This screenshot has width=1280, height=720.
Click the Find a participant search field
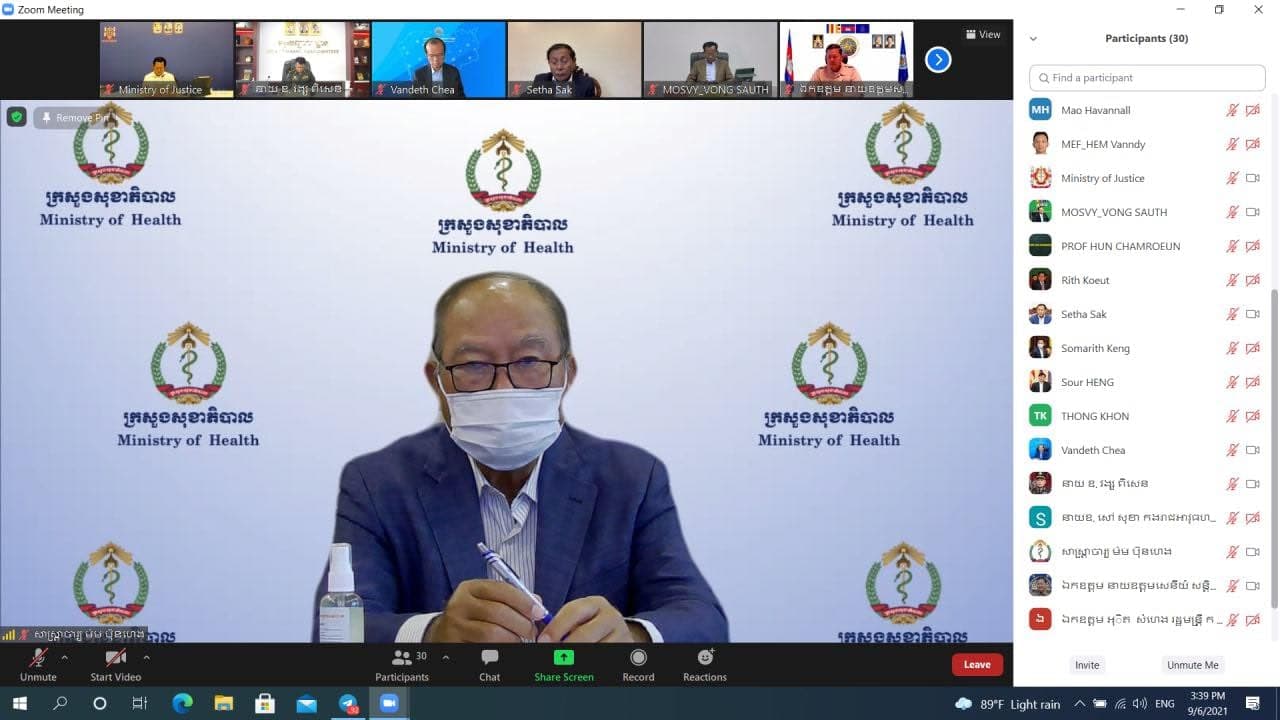tap(1147, 77)
